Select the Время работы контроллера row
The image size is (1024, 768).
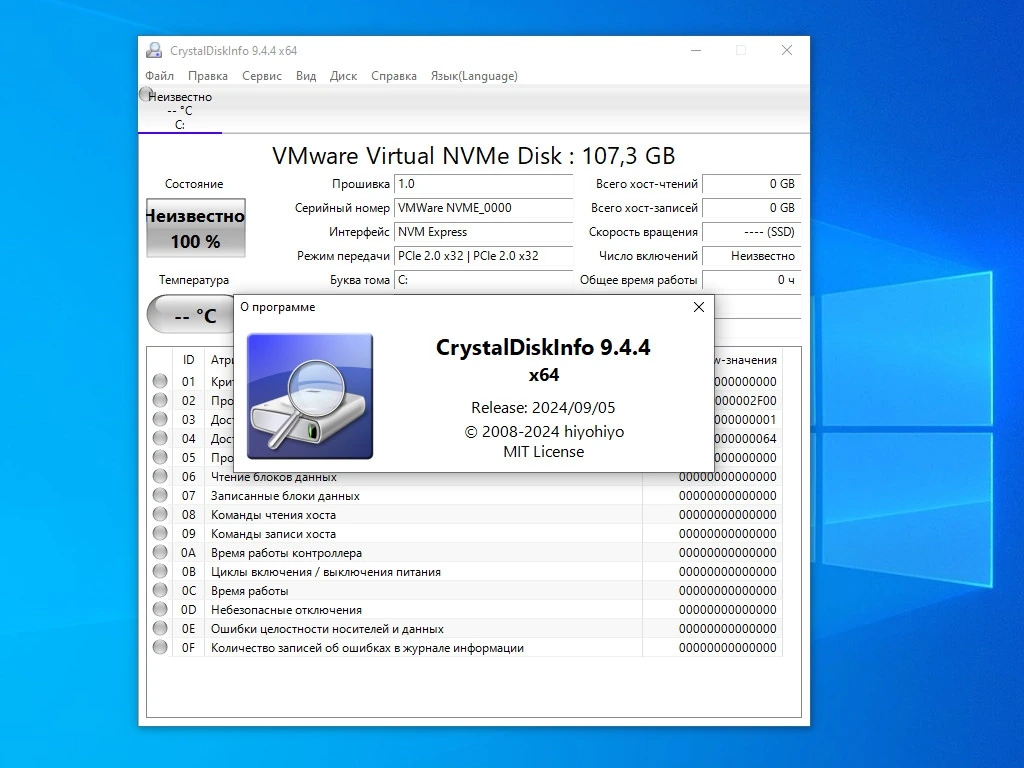(x=465, y=552)
